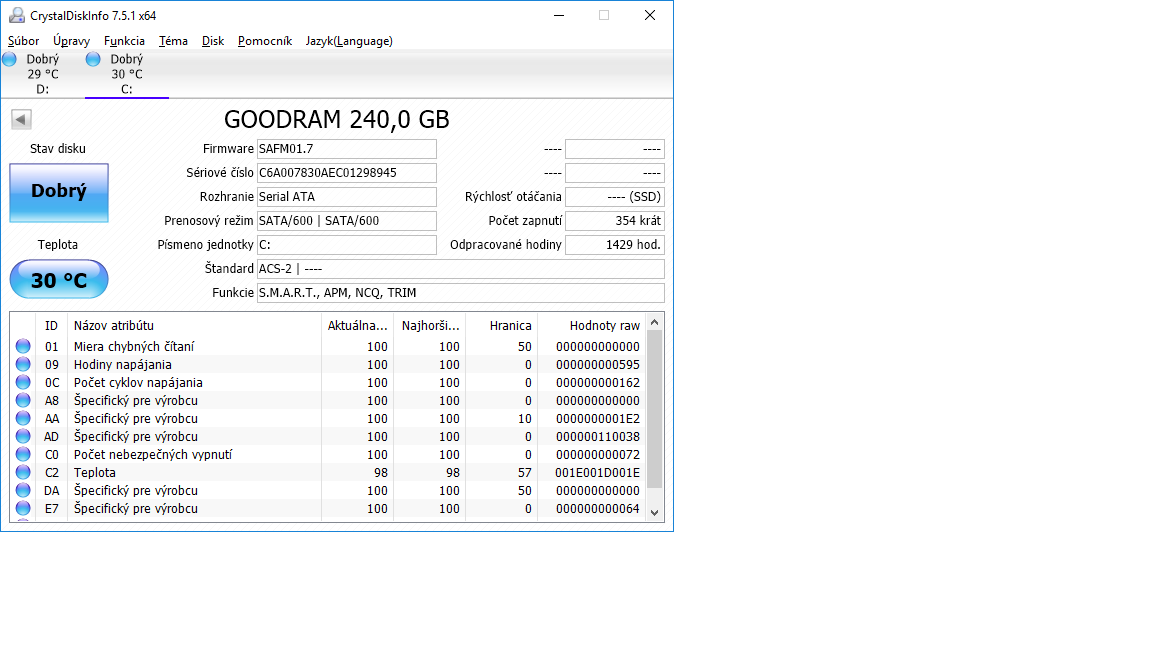1152x648 pixels.
Task: Click raw value 000000110038
Action: pyautogui.click(x=597, y=436)
